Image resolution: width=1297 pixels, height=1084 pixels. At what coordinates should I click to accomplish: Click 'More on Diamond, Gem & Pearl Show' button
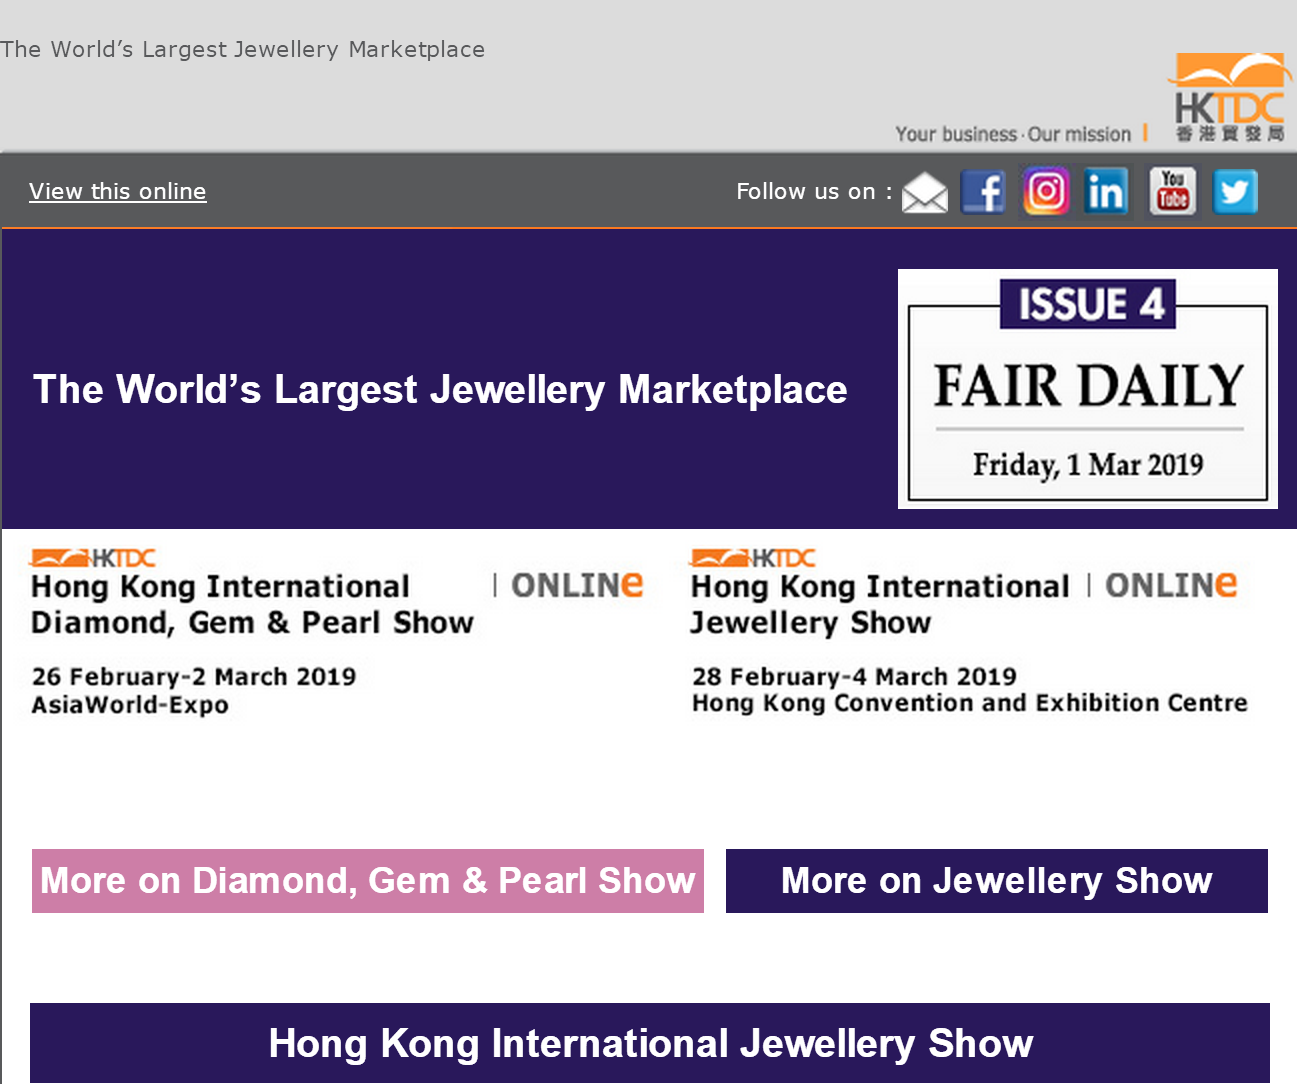368,881
